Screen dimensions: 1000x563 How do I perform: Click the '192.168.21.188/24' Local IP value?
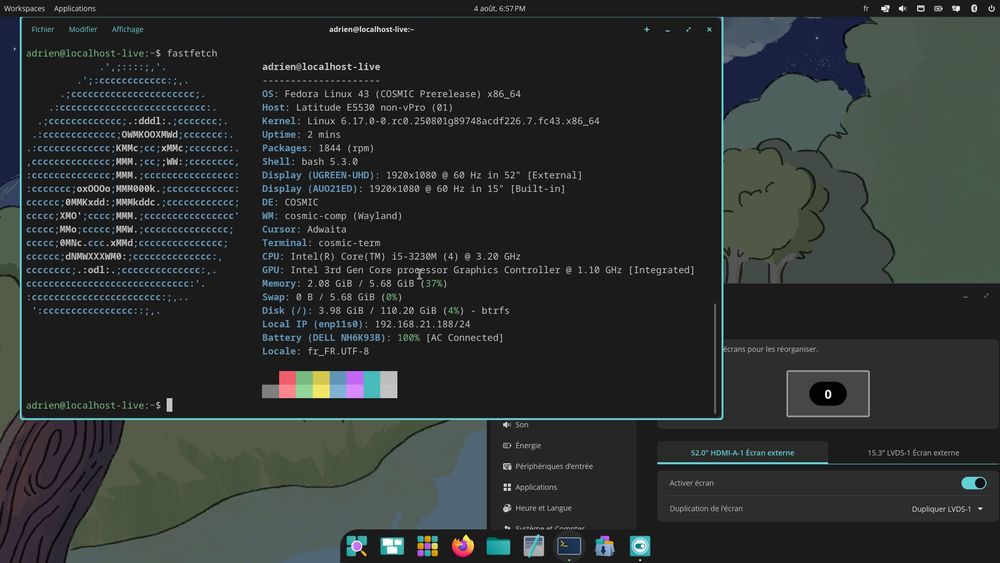(422, 324)
